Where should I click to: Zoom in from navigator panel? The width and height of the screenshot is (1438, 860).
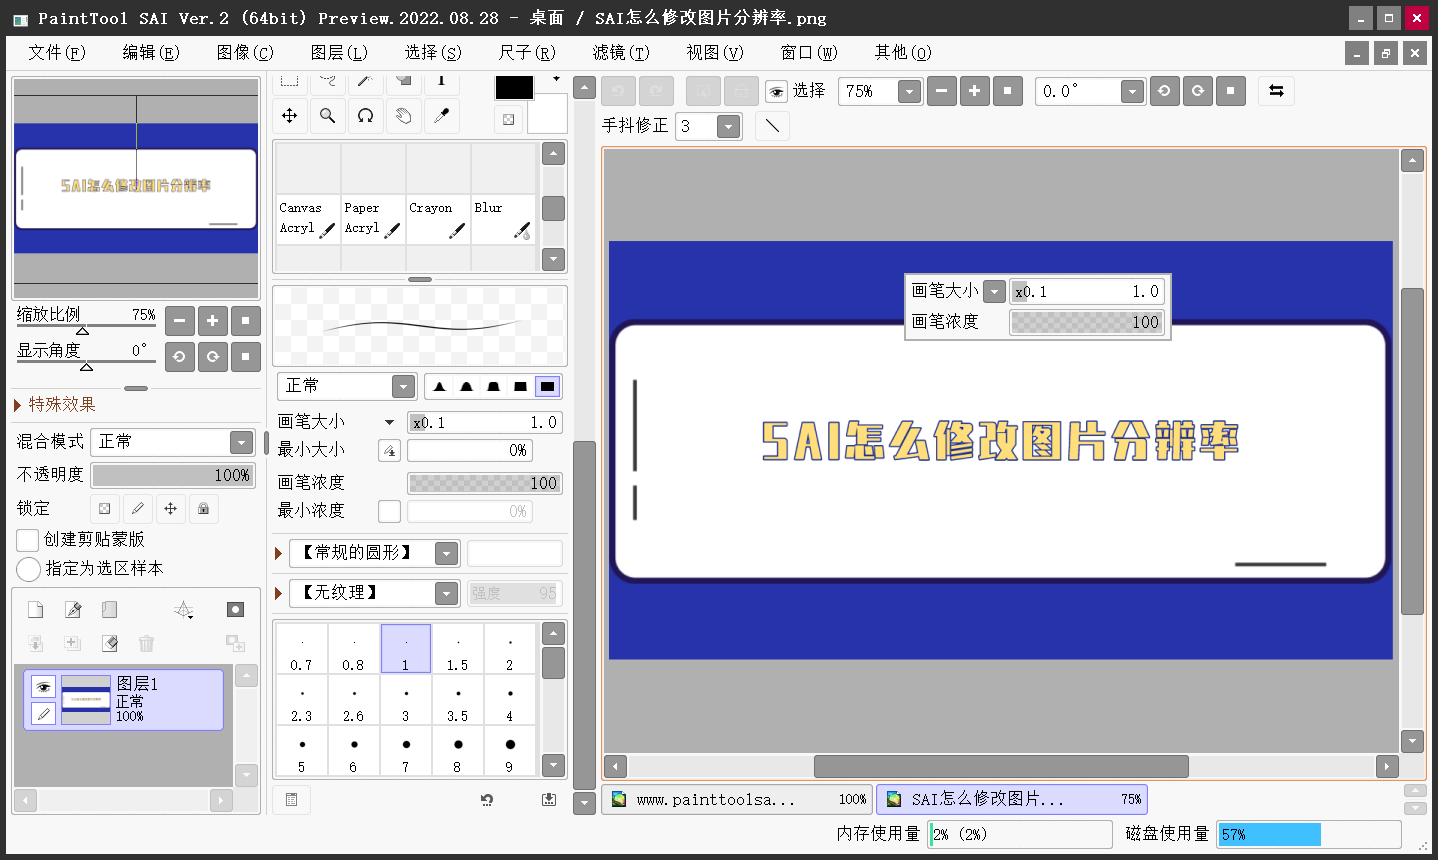click(x=212, y=321)
